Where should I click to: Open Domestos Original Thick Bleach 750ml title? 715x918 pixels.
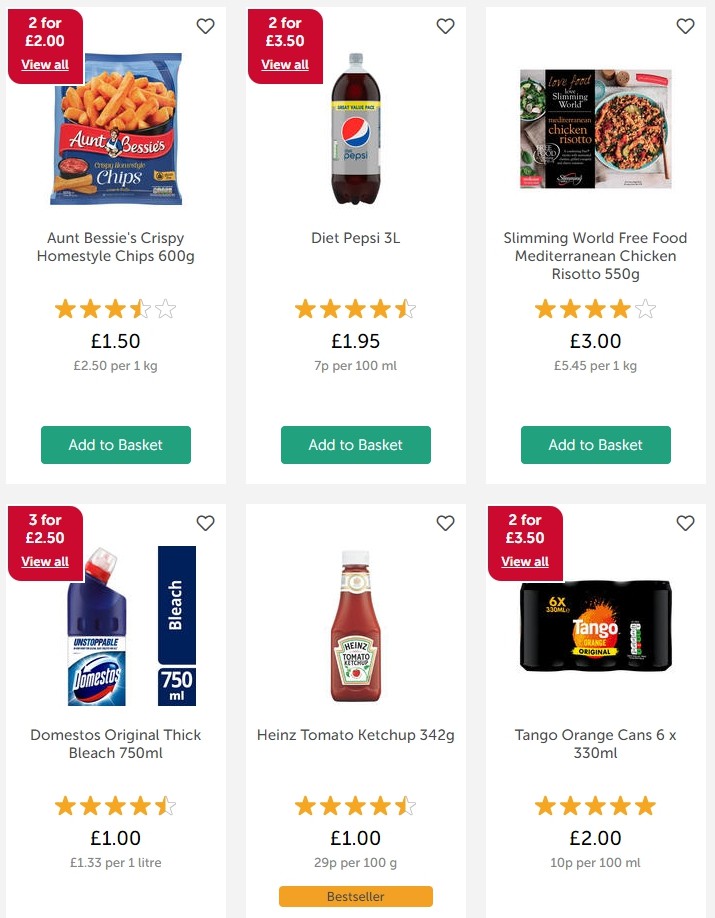(116, 744)
